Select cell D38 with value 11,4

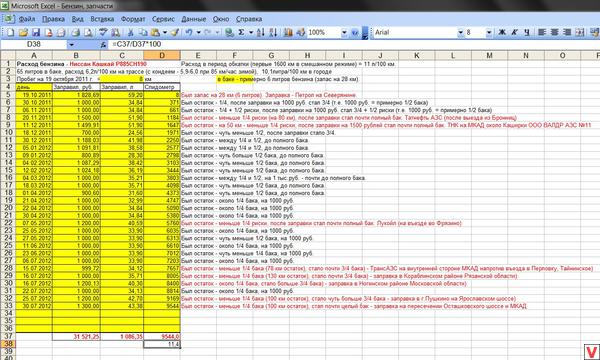point(162,344)
